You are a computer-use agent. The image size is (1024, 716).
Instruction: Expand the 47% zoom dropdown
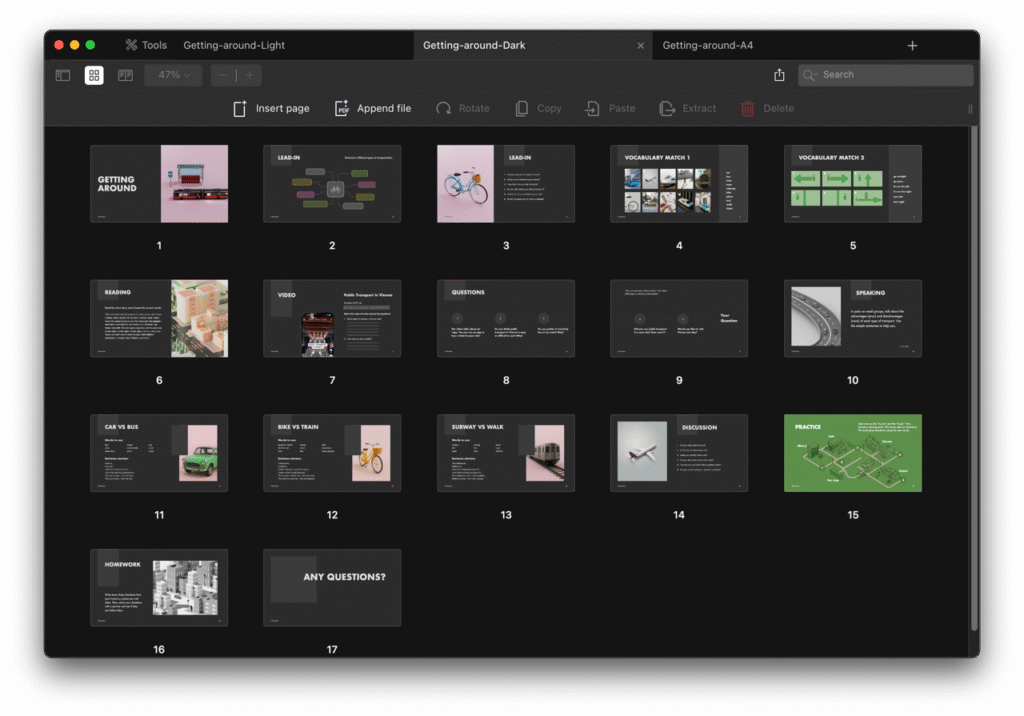(174, 75)
